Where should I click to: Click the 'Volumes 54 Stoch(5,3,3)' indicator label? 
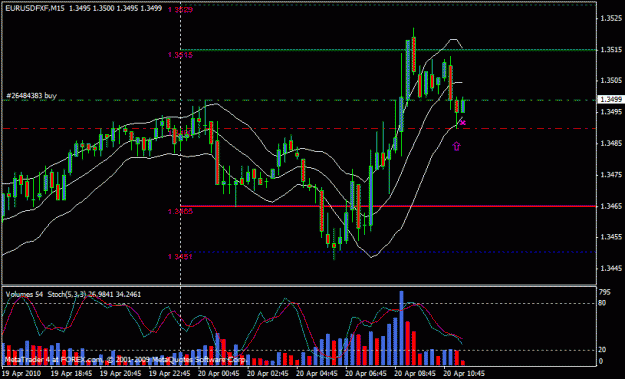coord(73,295)
